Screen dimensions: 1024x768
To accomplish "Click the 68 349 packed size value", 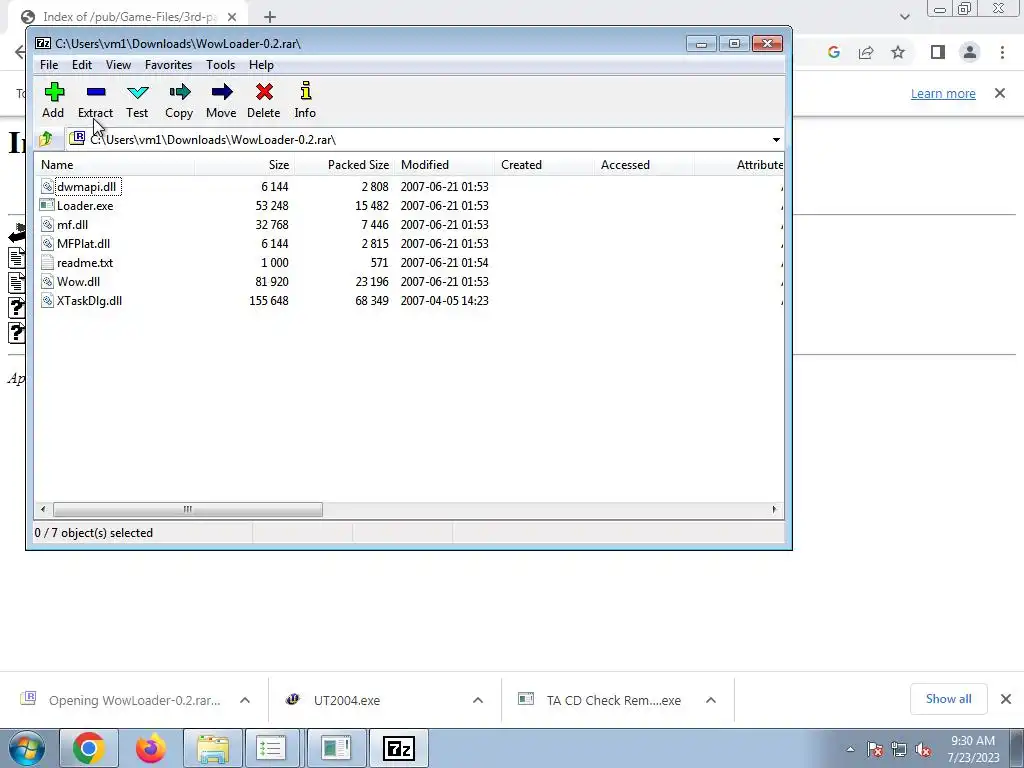I will coord(372,300).
